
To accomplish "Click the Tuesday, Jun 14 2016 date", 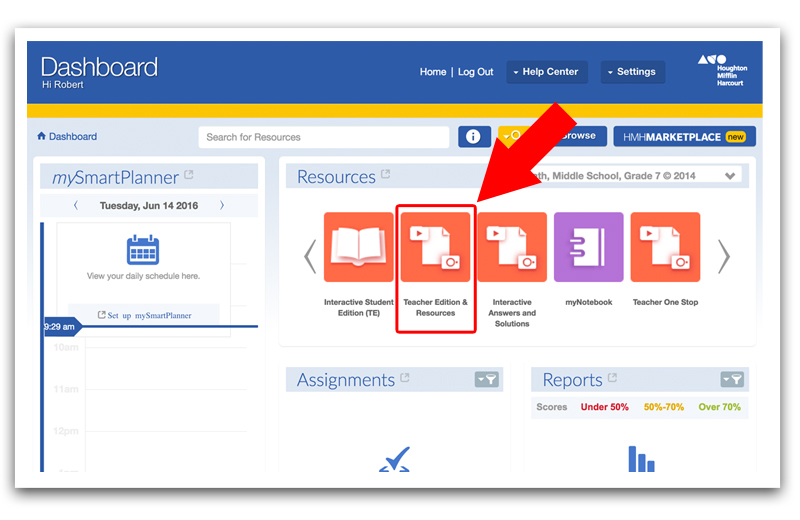I will click(149, 205).
